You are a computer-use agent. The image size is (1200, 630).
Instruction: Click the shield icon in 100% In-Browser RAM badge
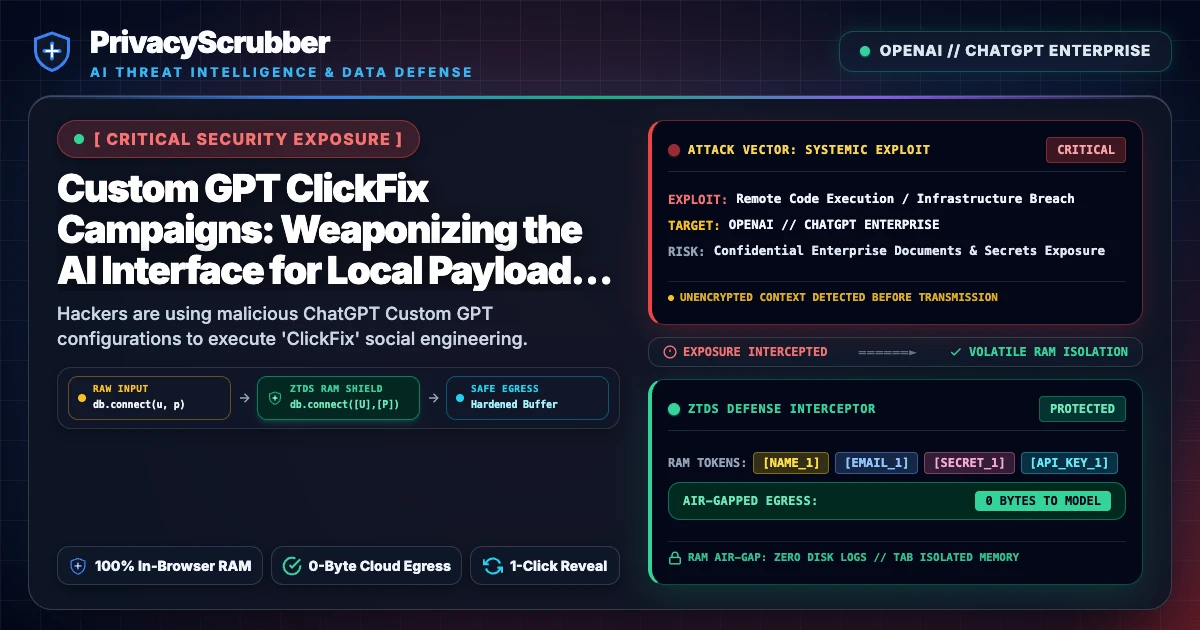click(78, 566)
